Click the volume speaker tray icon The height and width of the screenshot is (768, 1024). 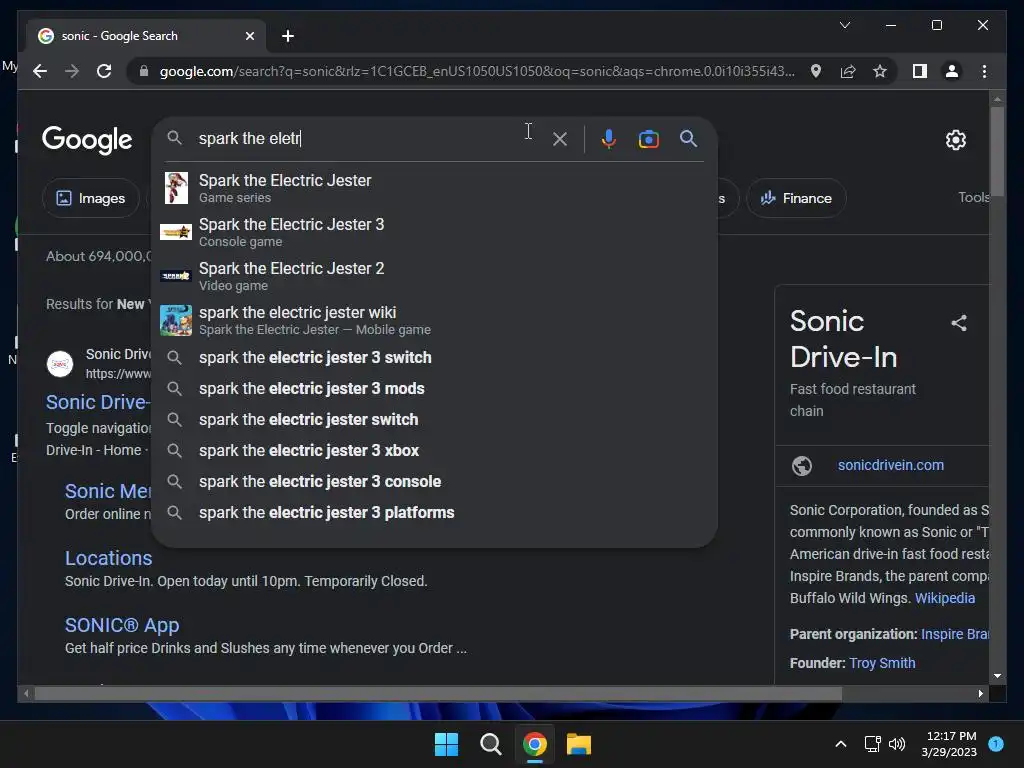897,744
